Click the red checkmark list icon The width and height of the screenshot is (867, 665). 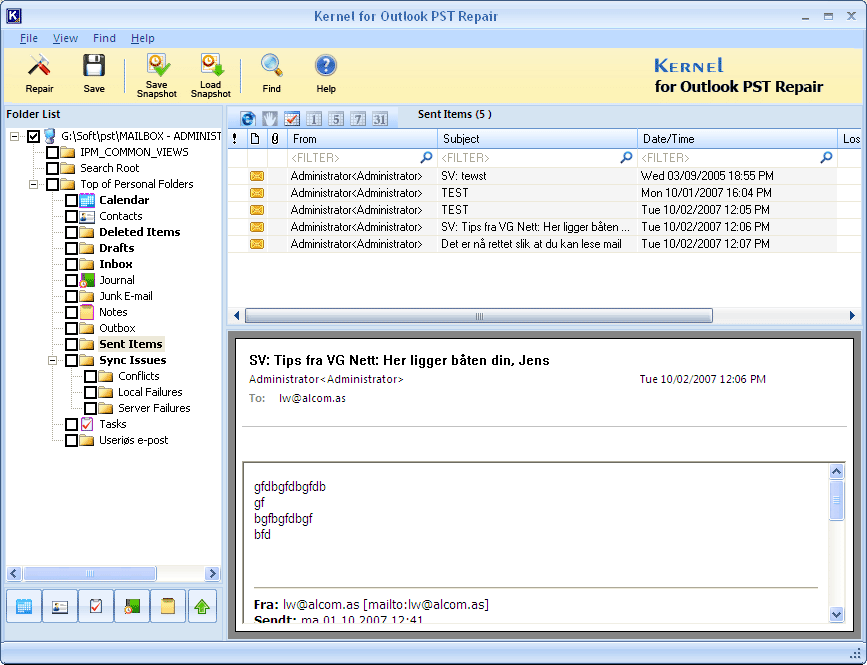(292, 118)
